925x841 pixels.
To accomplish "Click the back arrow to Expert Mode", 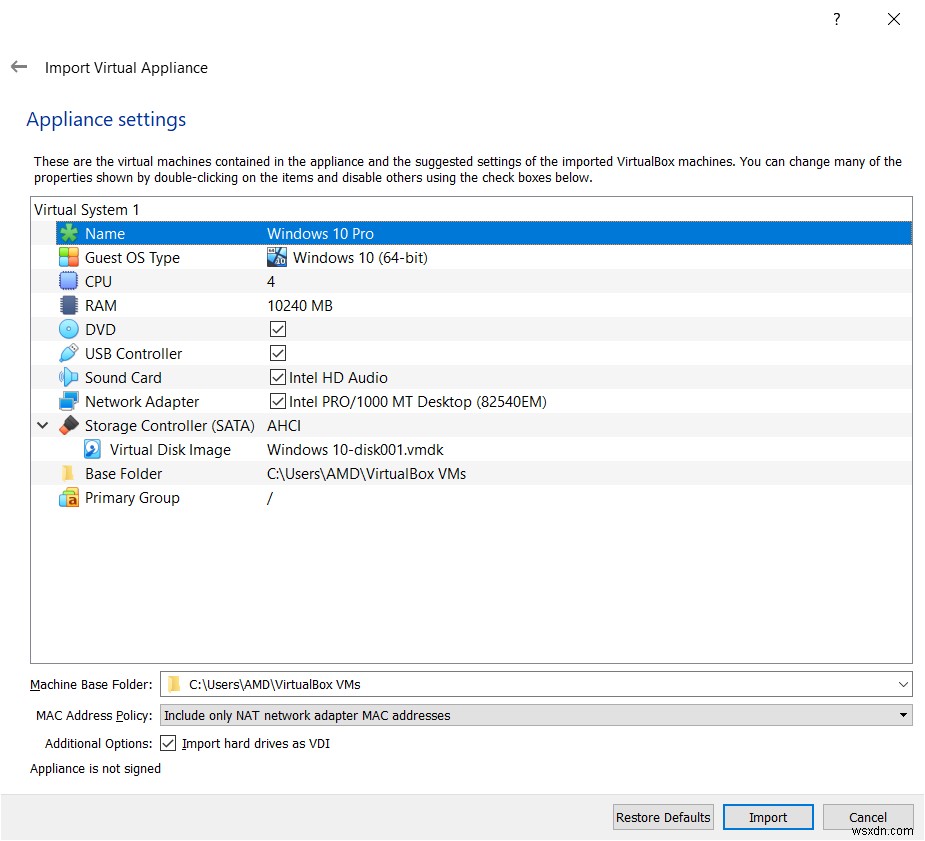I will tap(18, 67).
